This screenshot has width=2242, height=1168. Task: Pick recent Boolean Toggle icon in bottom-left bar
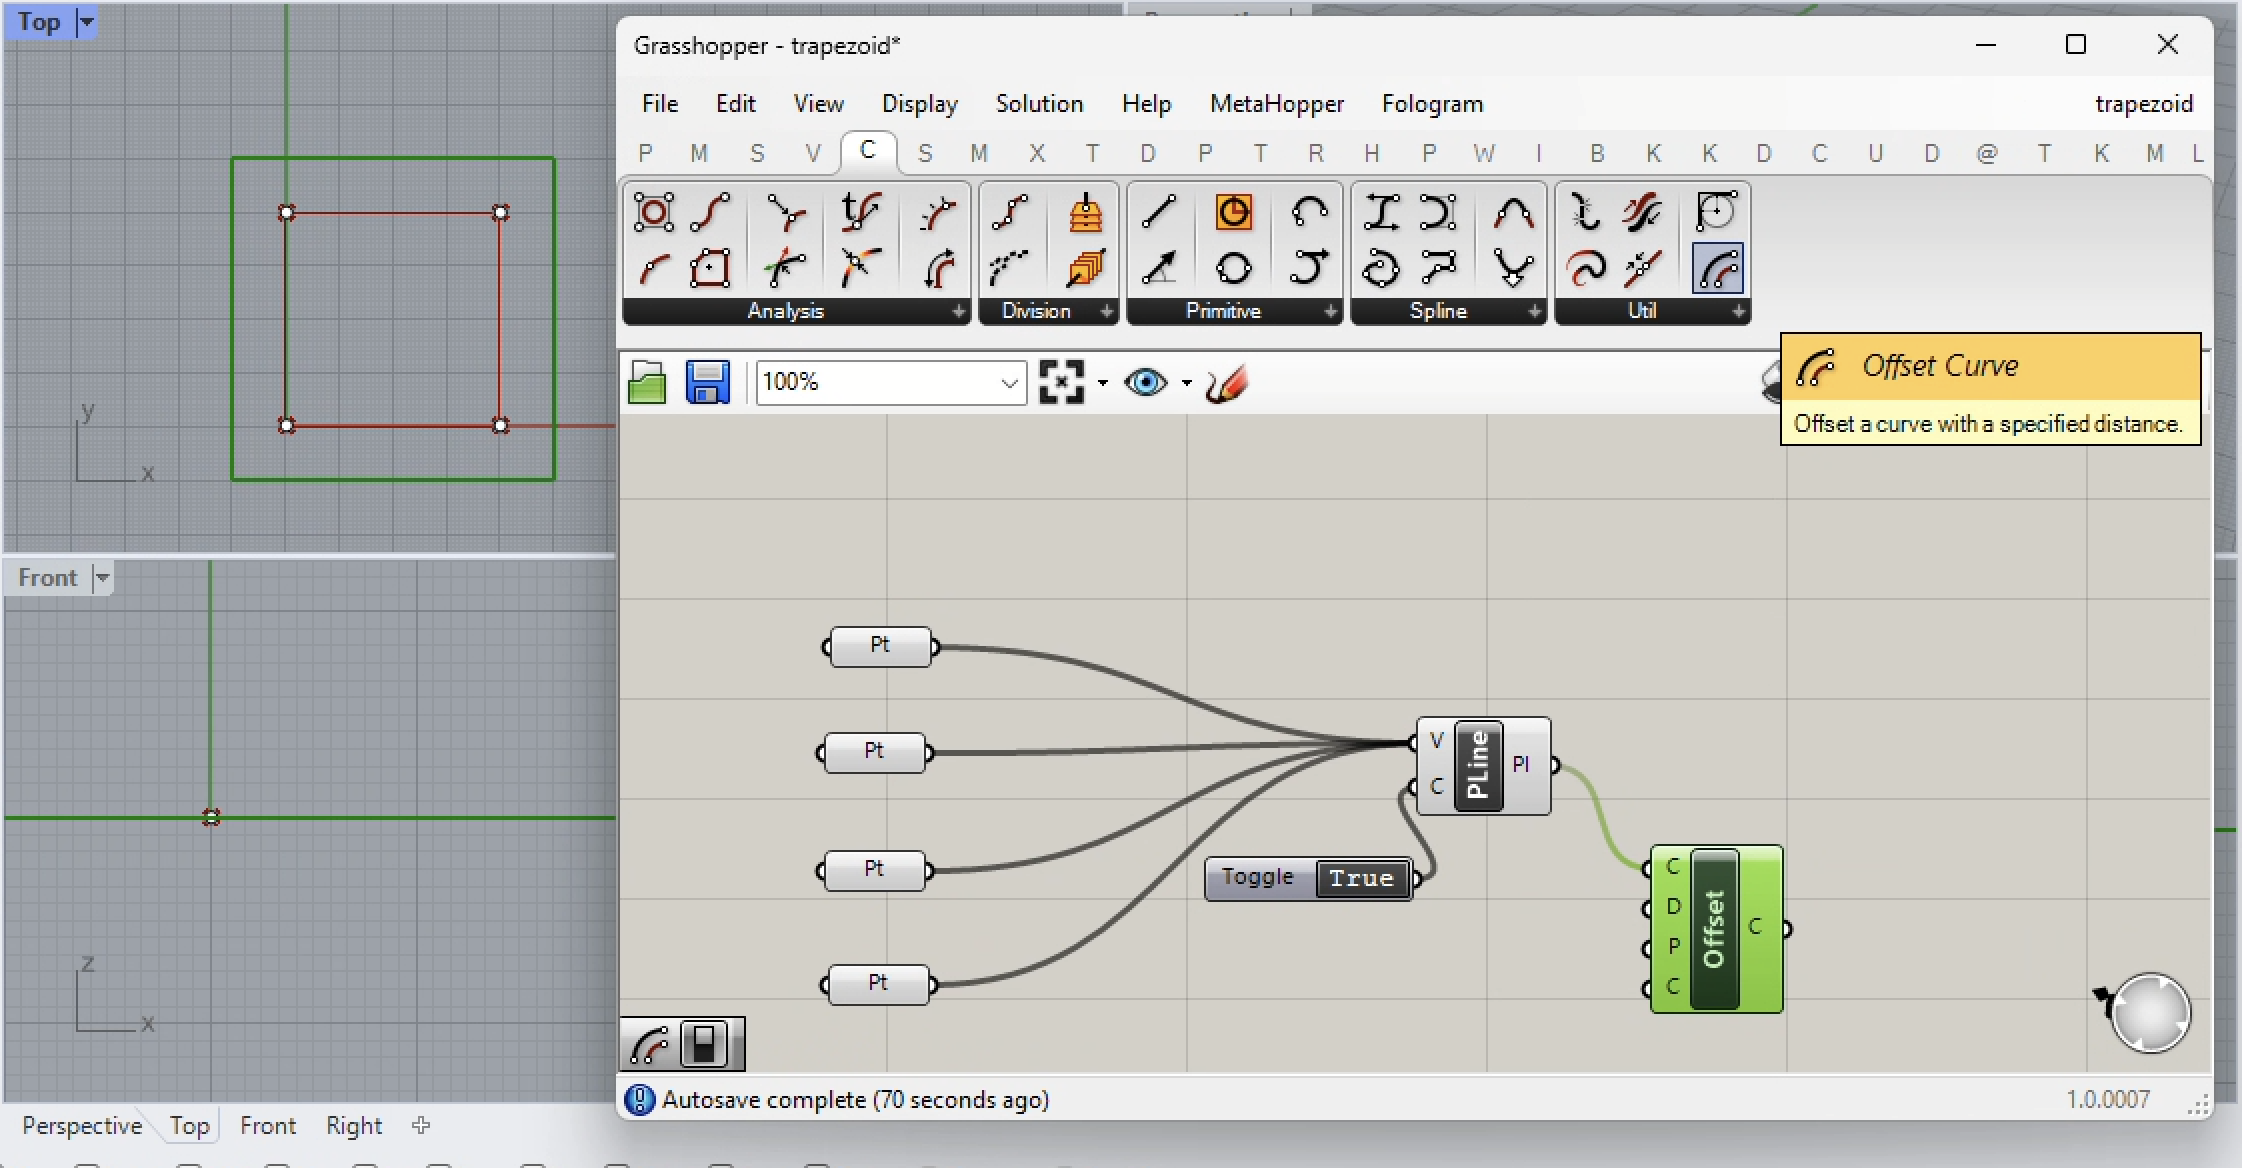[704, 1045]
